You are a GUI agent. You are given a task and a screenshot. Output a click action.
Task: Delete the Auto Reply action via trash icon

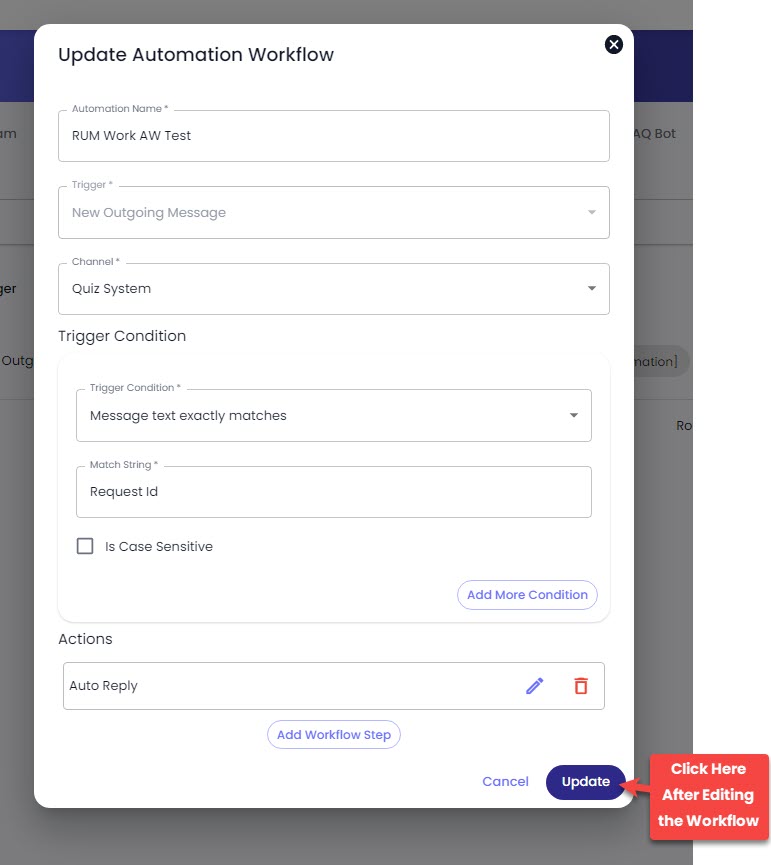pyautogui.click(x=581, y=686)
